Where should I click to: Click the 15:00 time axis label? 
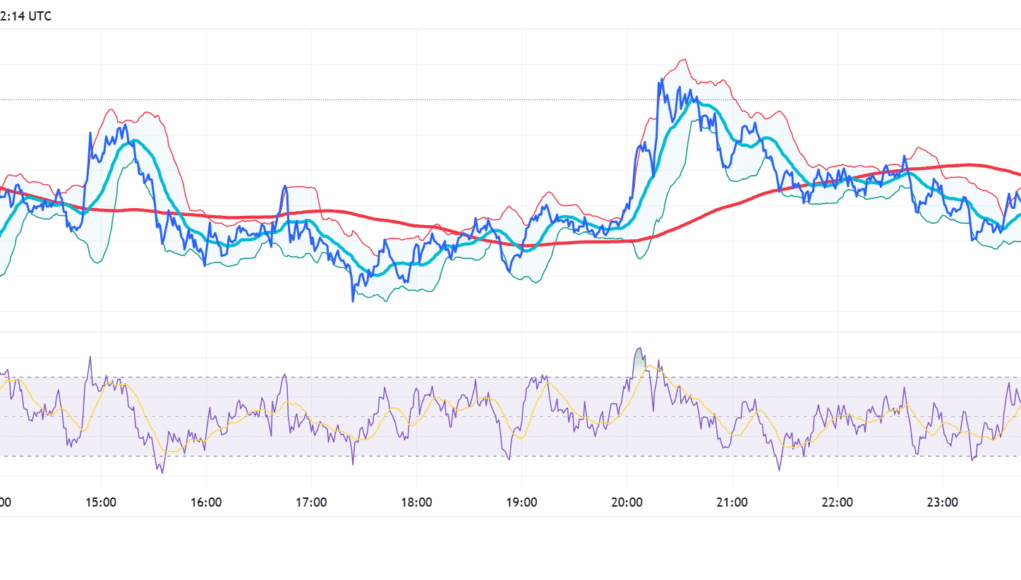[x=101, y=502]
